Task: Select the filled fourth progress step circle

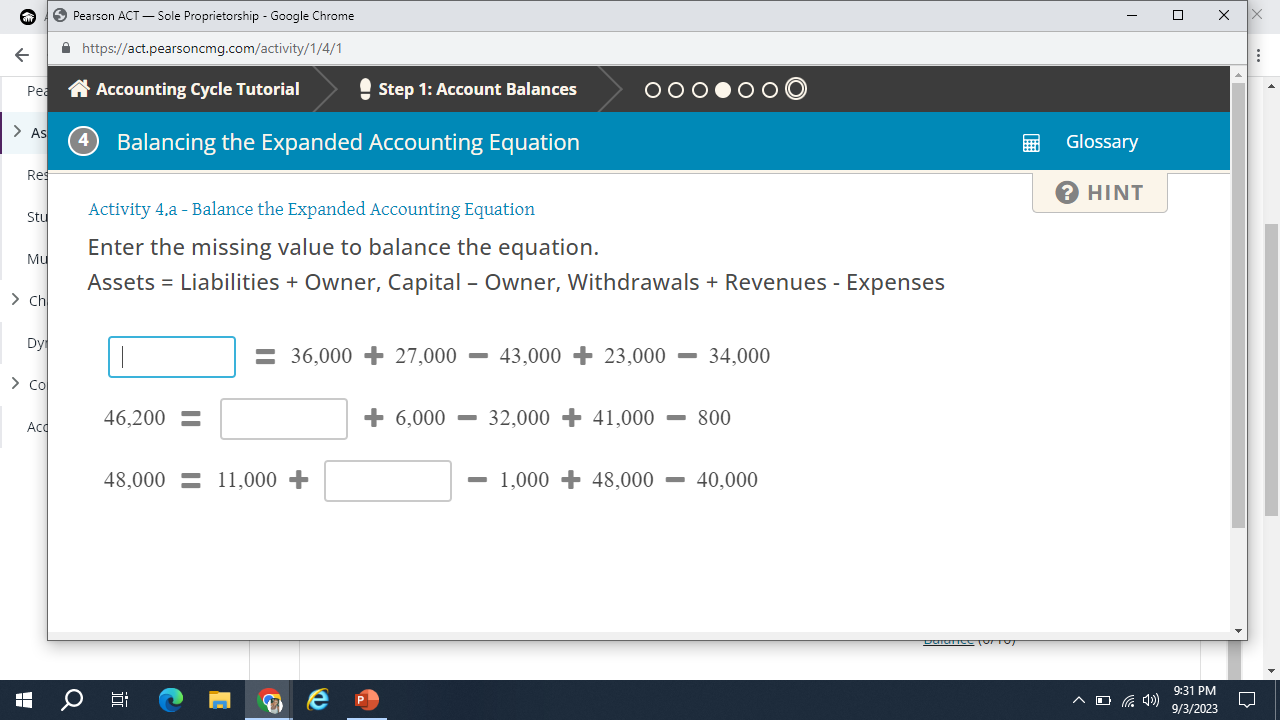Action: click(723, 90)
